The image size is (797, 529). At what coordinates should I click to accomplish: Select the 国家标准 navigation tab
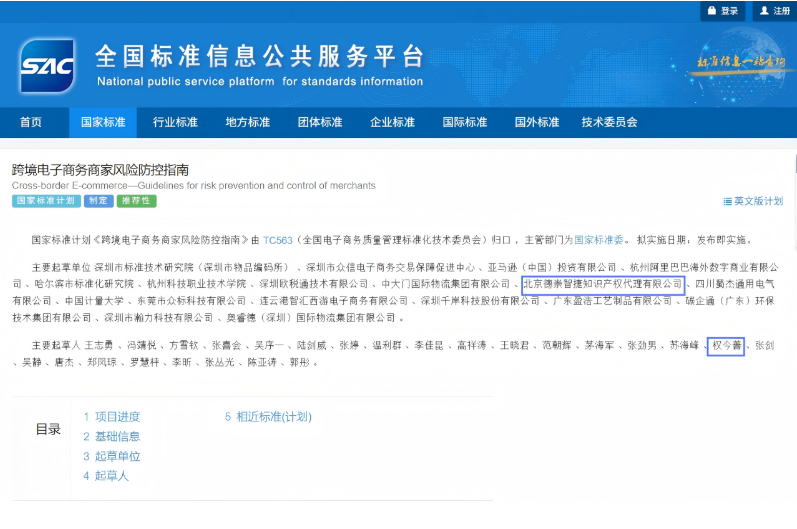(103, 122)
